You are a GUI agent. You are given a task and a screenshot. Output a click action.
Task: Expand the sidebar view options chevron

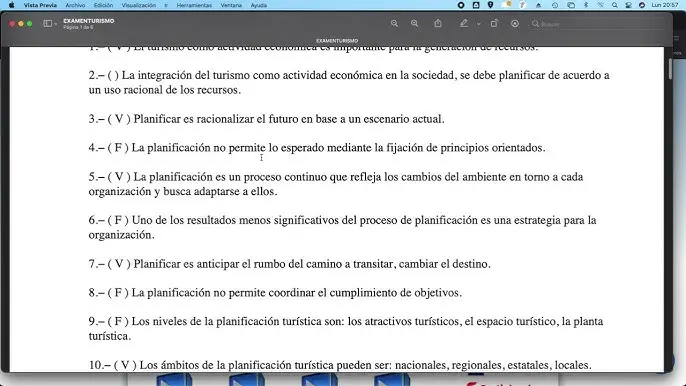click(x=56, y=24)
